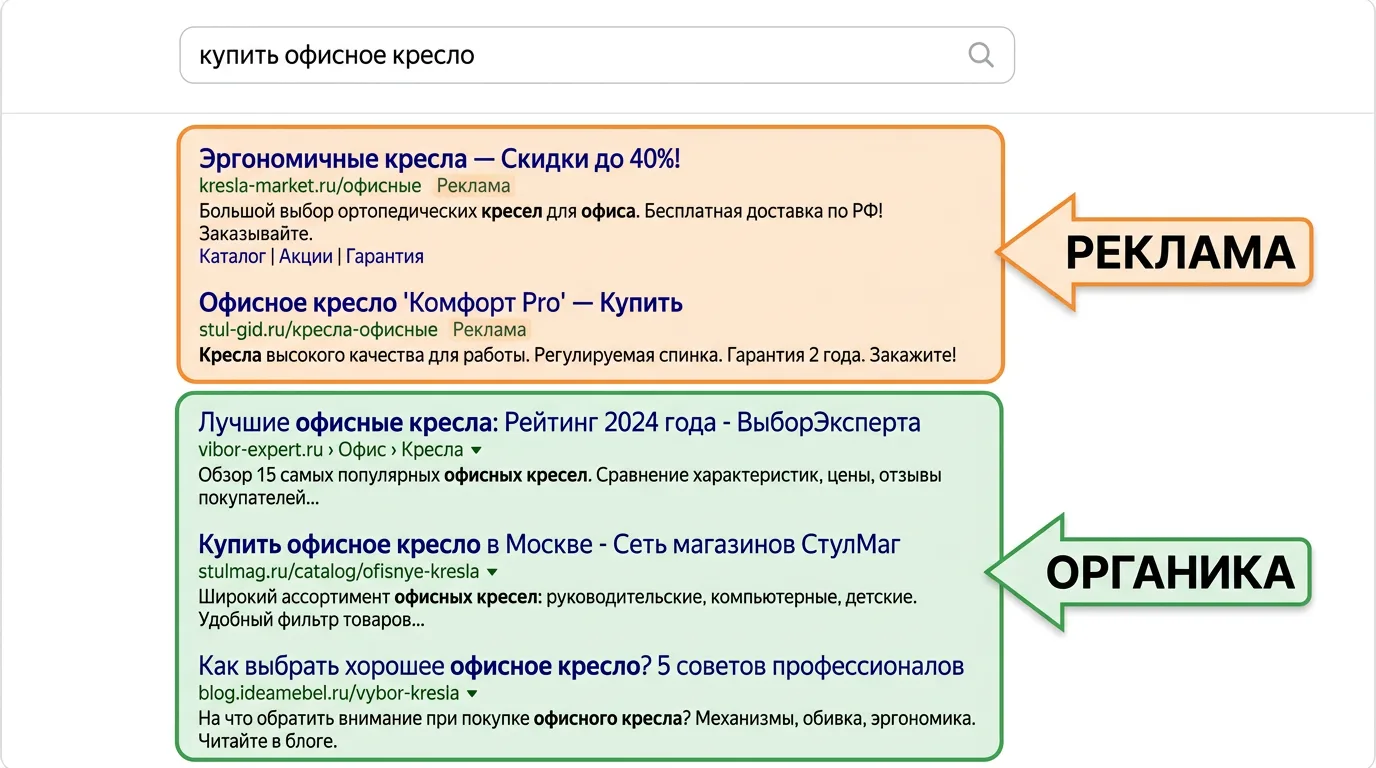Click 'Реклама' label beside kresla-market.ru
This screenshot has width=1376, height=768.
coord(474,185)
